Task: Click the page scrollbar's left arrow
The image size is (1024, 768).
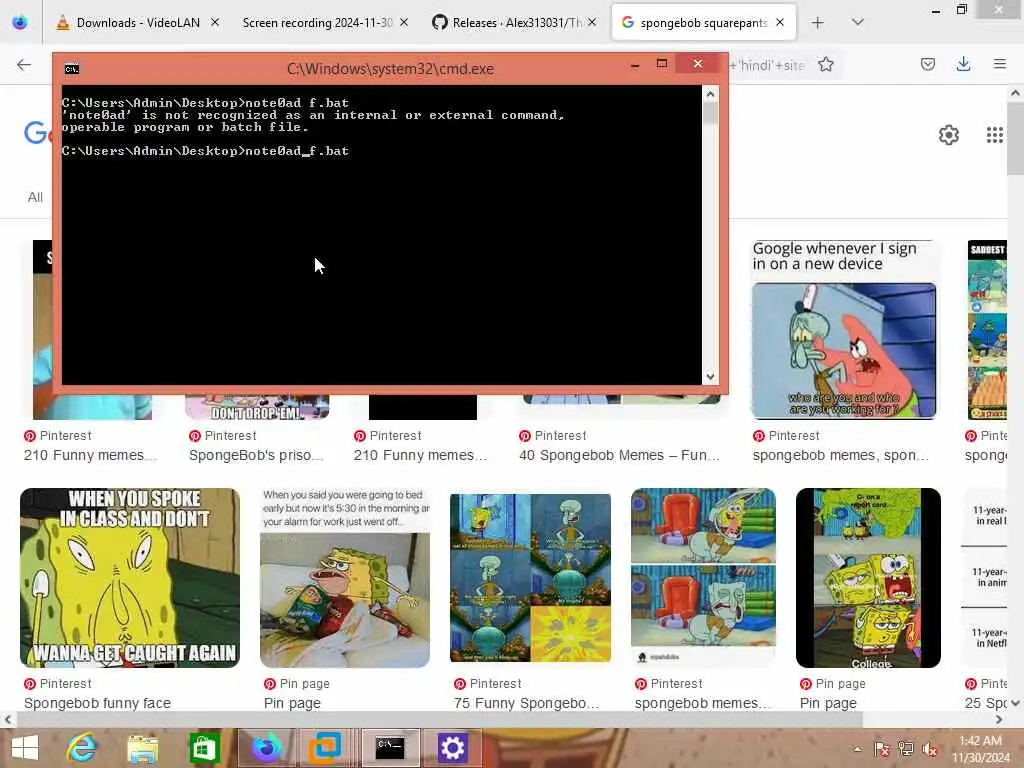Action: (x=8, y=719)
